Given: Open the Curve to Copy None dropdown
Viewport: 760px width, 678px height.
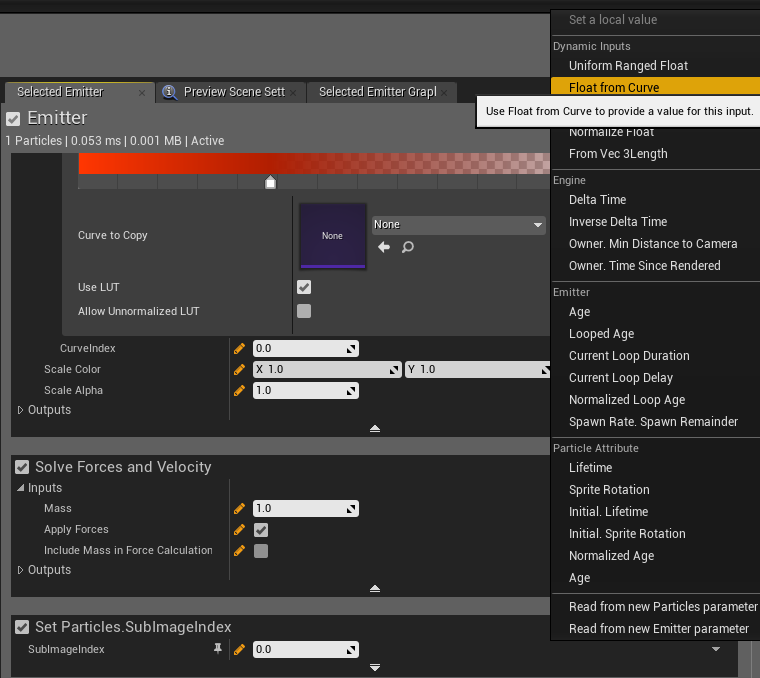Looking at the screenshot, I should pos(459,225).
